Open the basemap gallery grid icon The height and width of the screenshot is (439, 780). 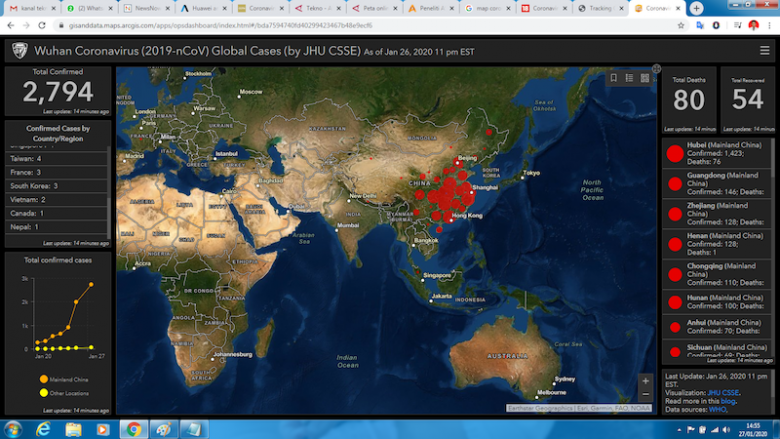pyautogui.click(x=645, y=77)
